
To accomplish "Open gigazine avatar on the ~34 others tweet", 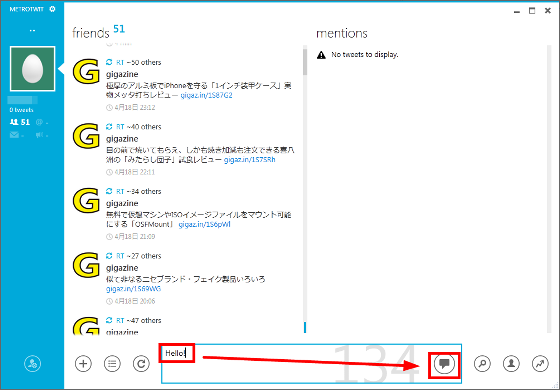I will 86,200.
